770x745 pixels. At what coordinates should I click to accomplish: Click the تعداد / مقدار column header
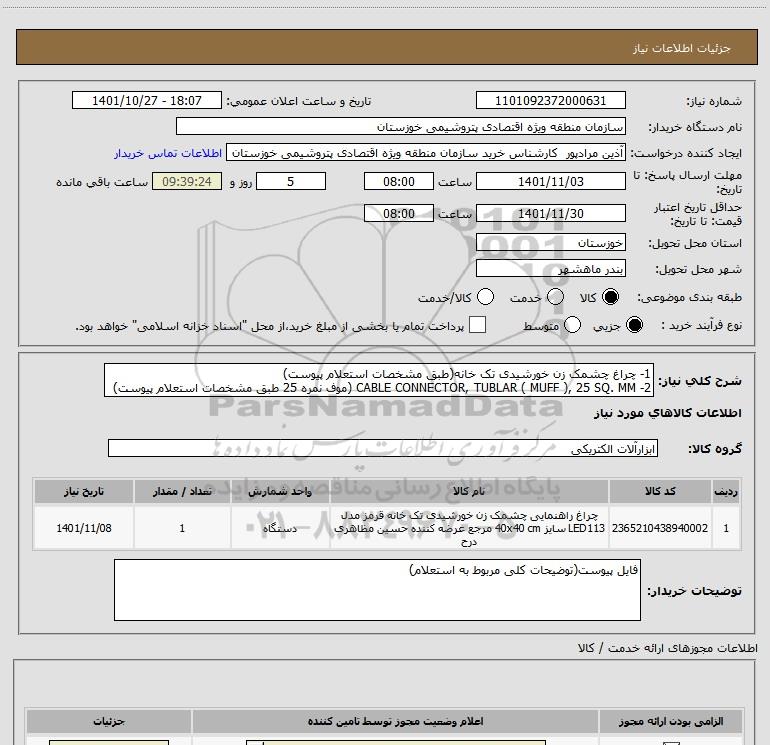click(x=182, y=491)
